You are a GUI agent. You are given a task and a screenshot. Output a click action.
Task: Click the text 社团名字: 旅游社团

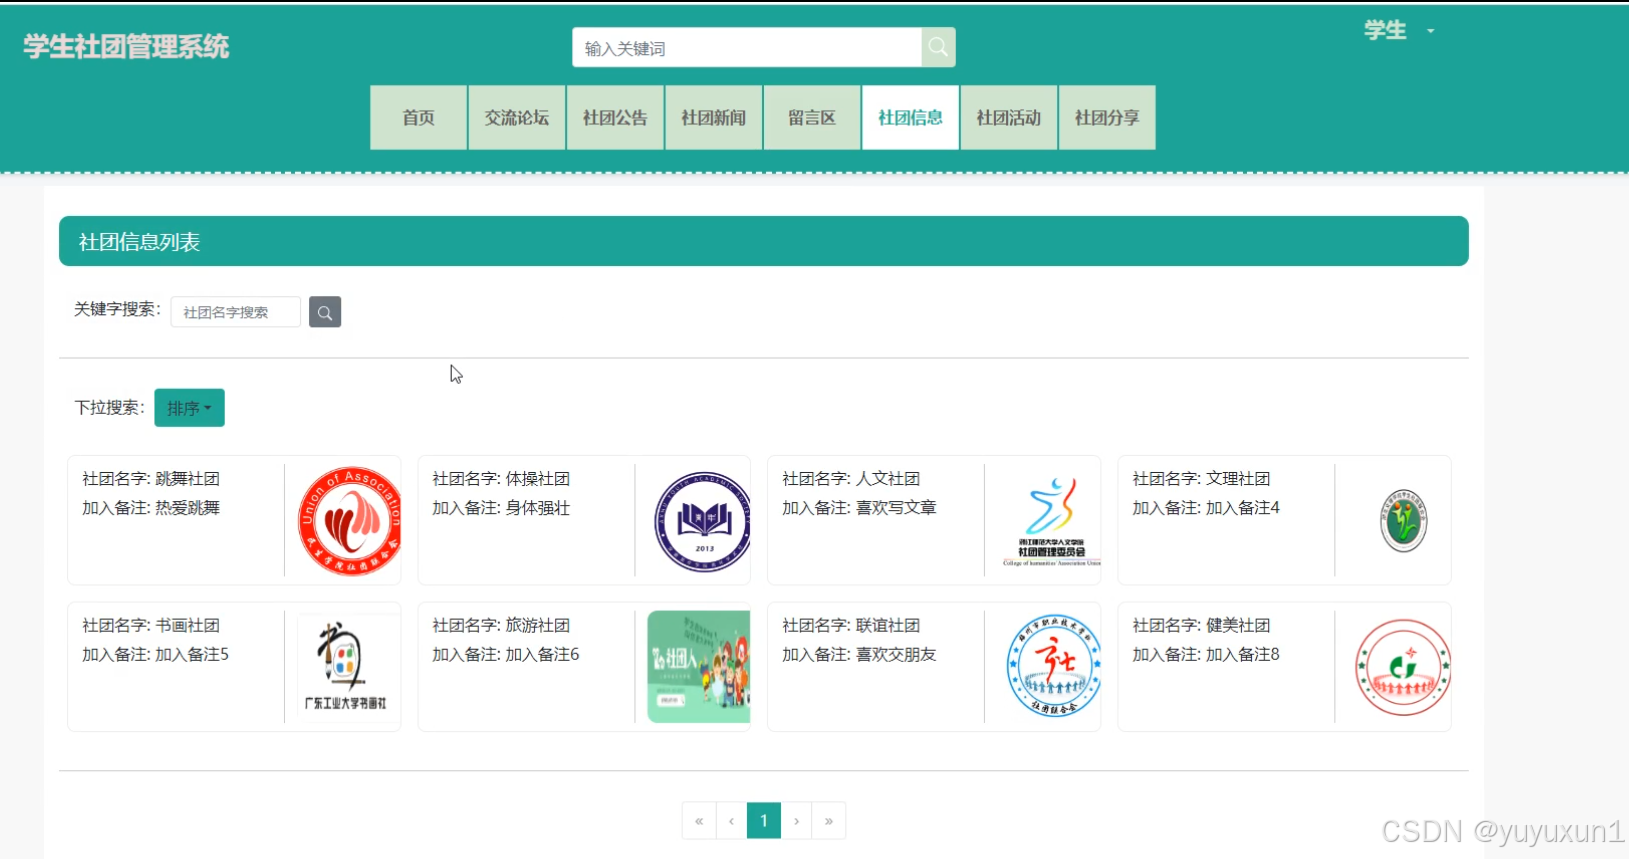point(501,625)
